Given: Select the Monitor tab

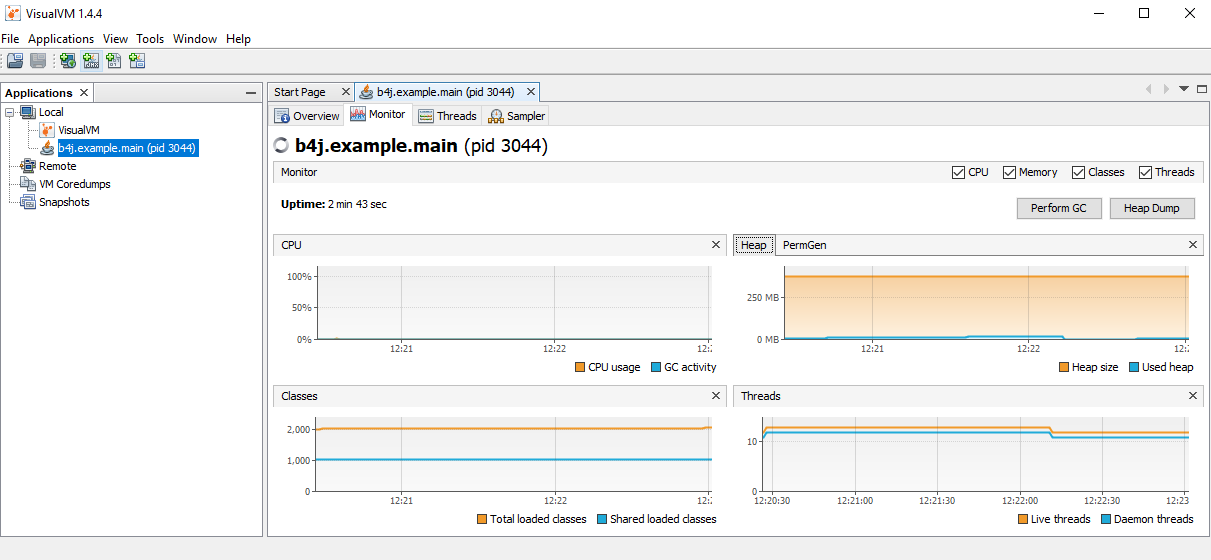Looking at the screenshot, I should click(x=378, y=115).
